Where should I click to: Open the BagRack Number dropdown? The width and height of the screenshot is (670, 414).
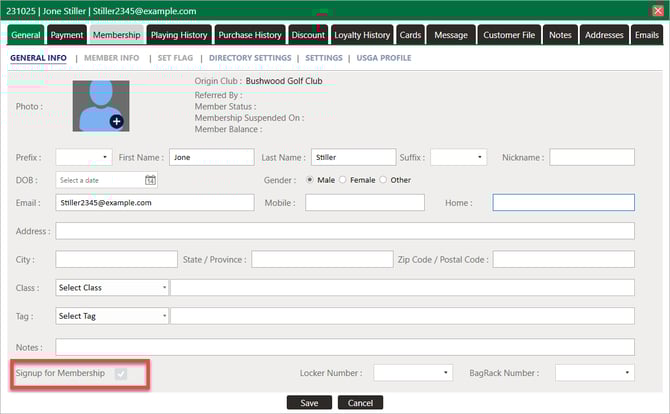[594, 373]
